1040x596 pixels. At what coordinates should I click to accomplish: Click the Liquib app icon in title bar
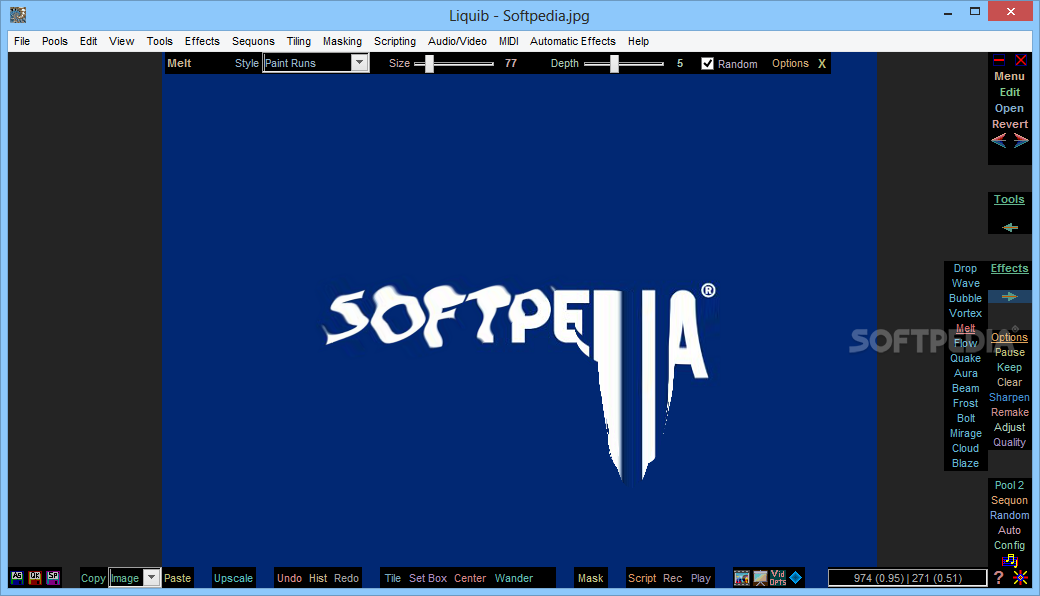18,15
